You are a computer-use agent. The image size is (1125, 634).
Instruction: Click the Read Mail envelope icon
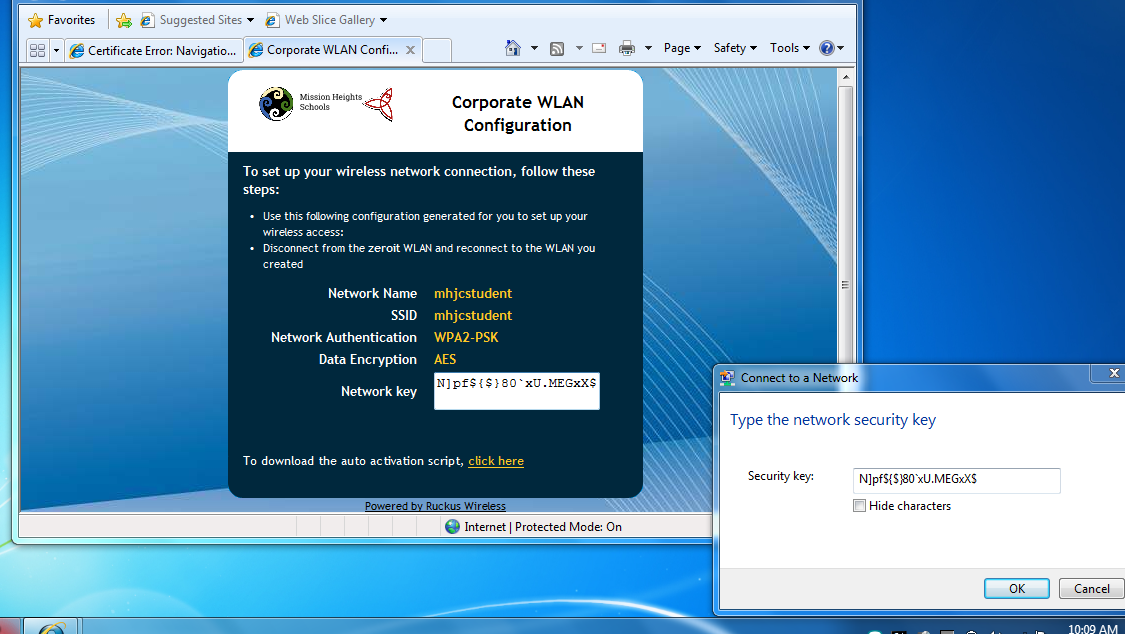[599, 48]
